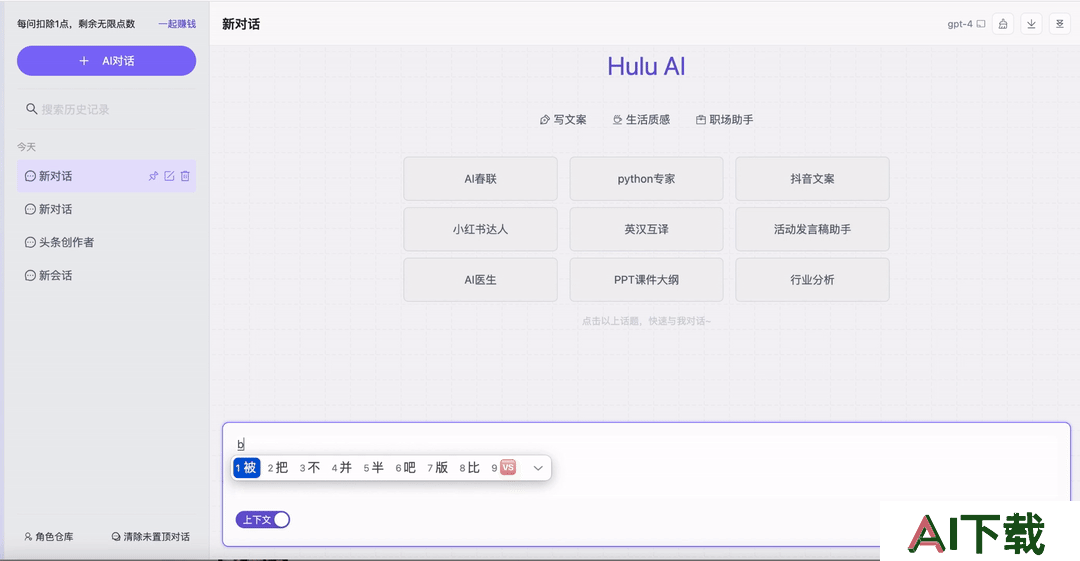Open the 一起赚钱 link
Image resolution: width=1080 pixels, height=561 pixels.
coord(177,23)
